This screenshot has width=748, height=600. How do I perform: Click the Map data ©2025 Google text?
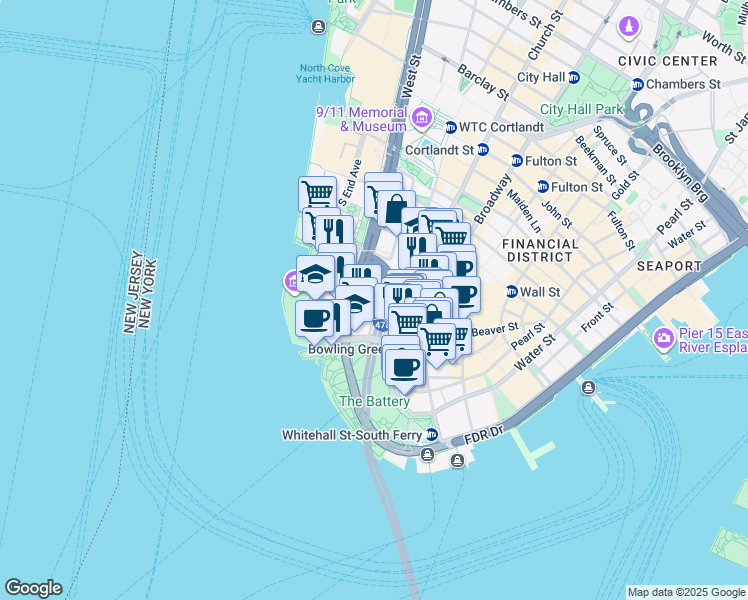(x=686, y=592)
